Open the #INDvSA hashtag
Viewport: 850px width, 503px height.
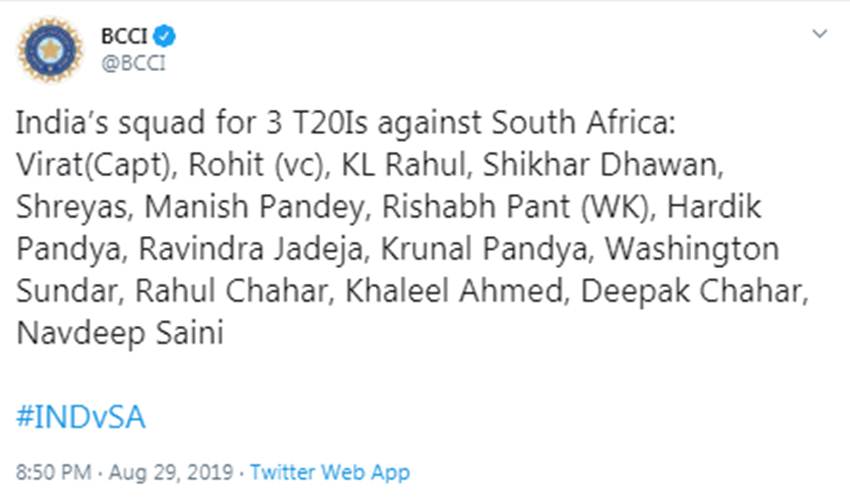coord(81,416)
